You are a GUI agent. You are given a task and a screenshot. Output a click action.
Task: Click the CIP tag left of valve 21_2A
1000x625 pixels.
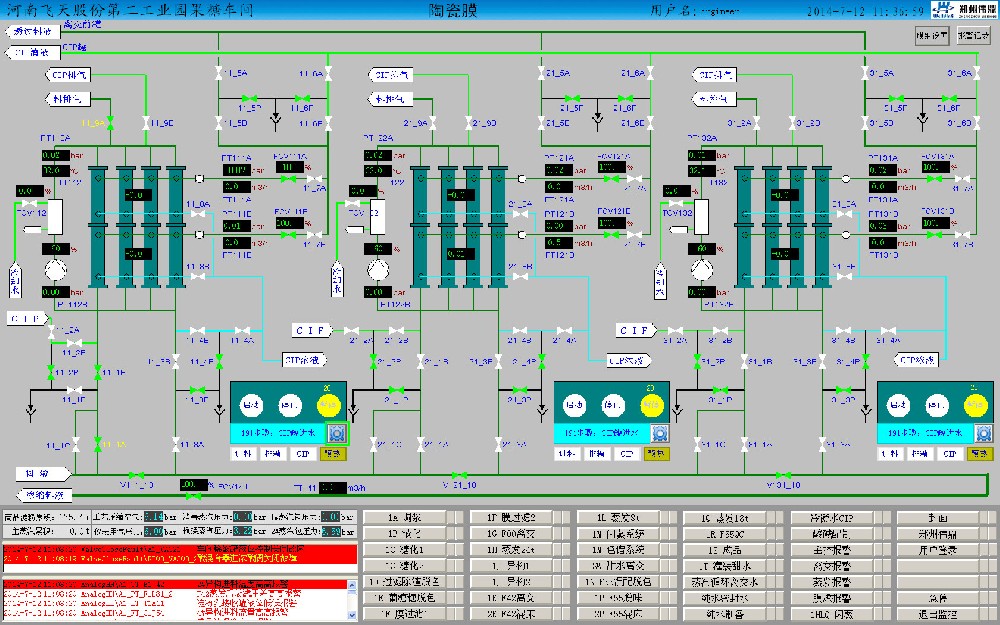312,330
